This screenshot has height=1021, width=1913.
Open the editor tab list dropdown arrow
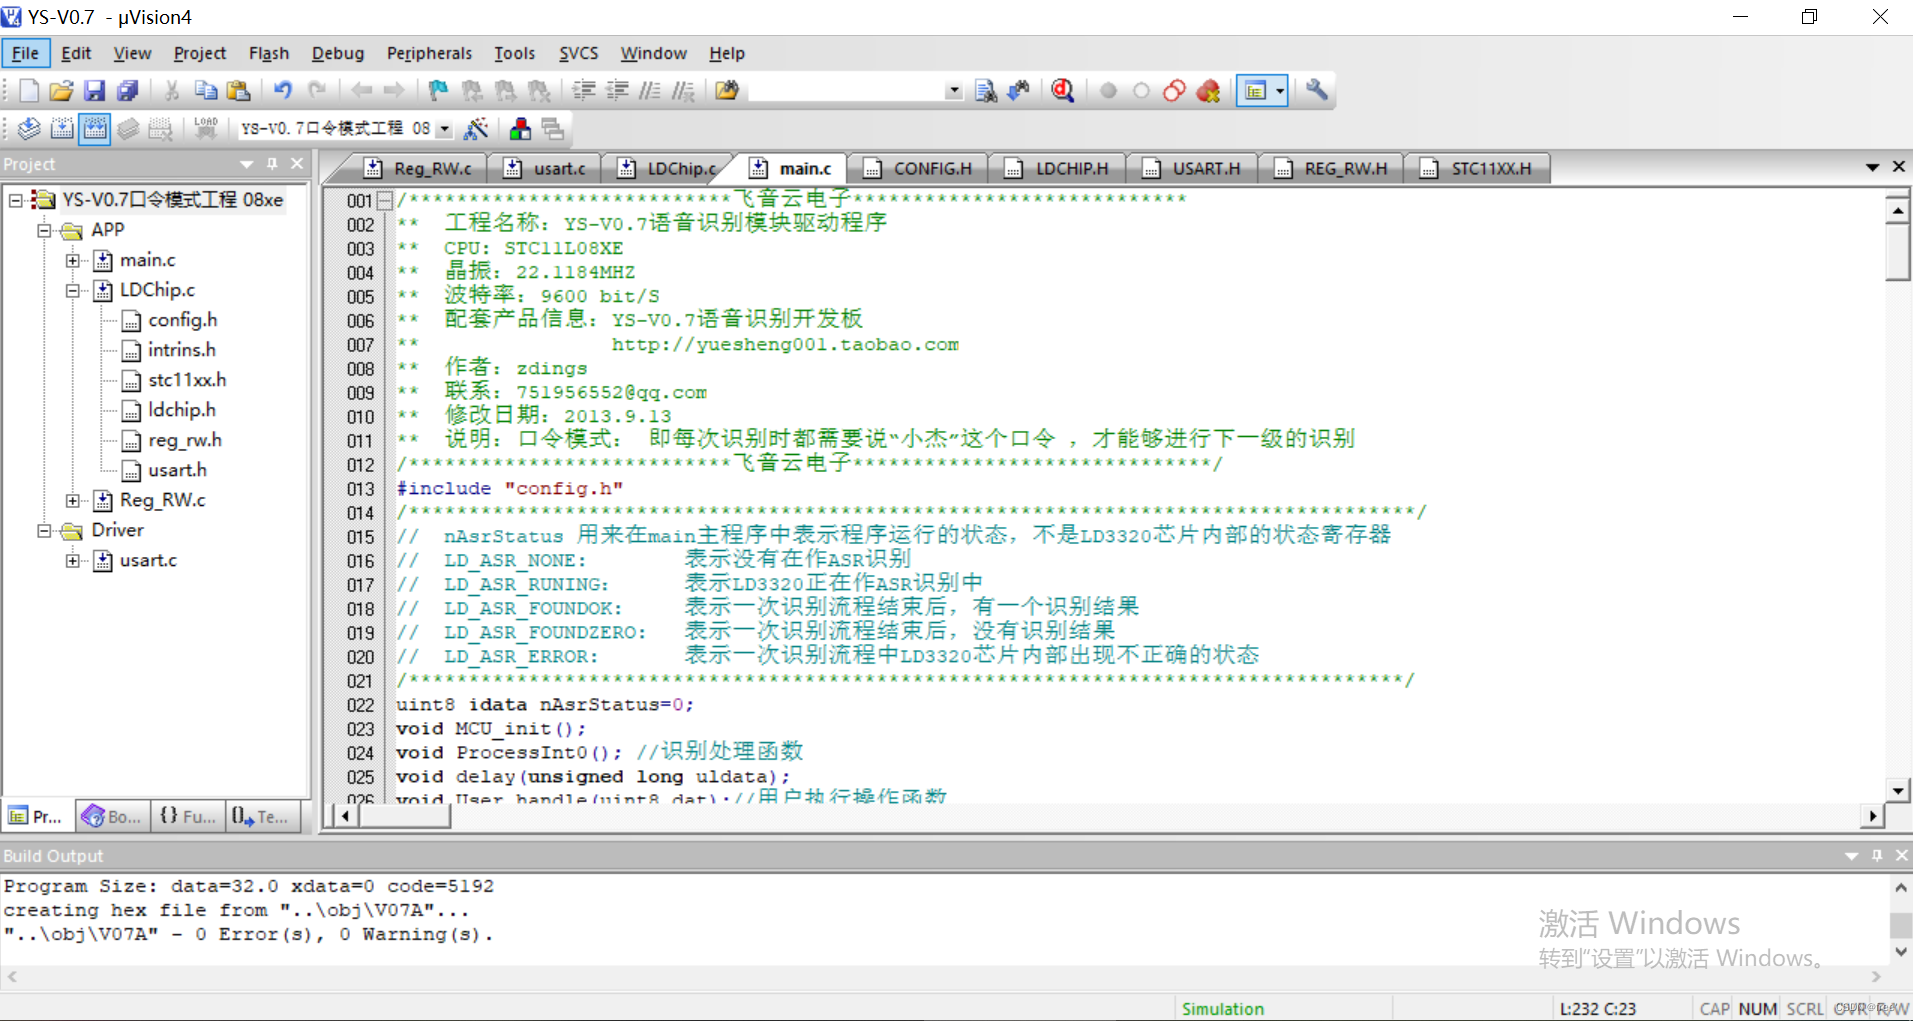[x=1872, y=167]
